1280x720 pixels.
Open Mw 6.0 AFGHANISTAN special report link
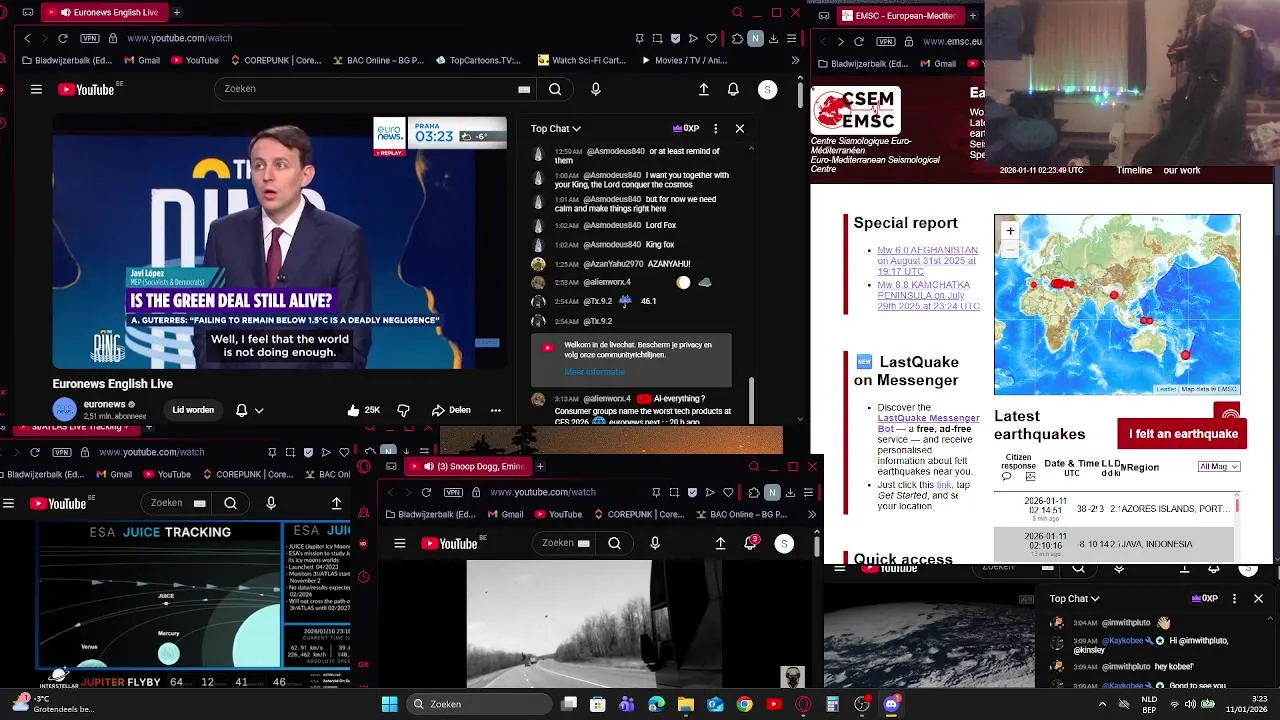(x=927, y=261)
